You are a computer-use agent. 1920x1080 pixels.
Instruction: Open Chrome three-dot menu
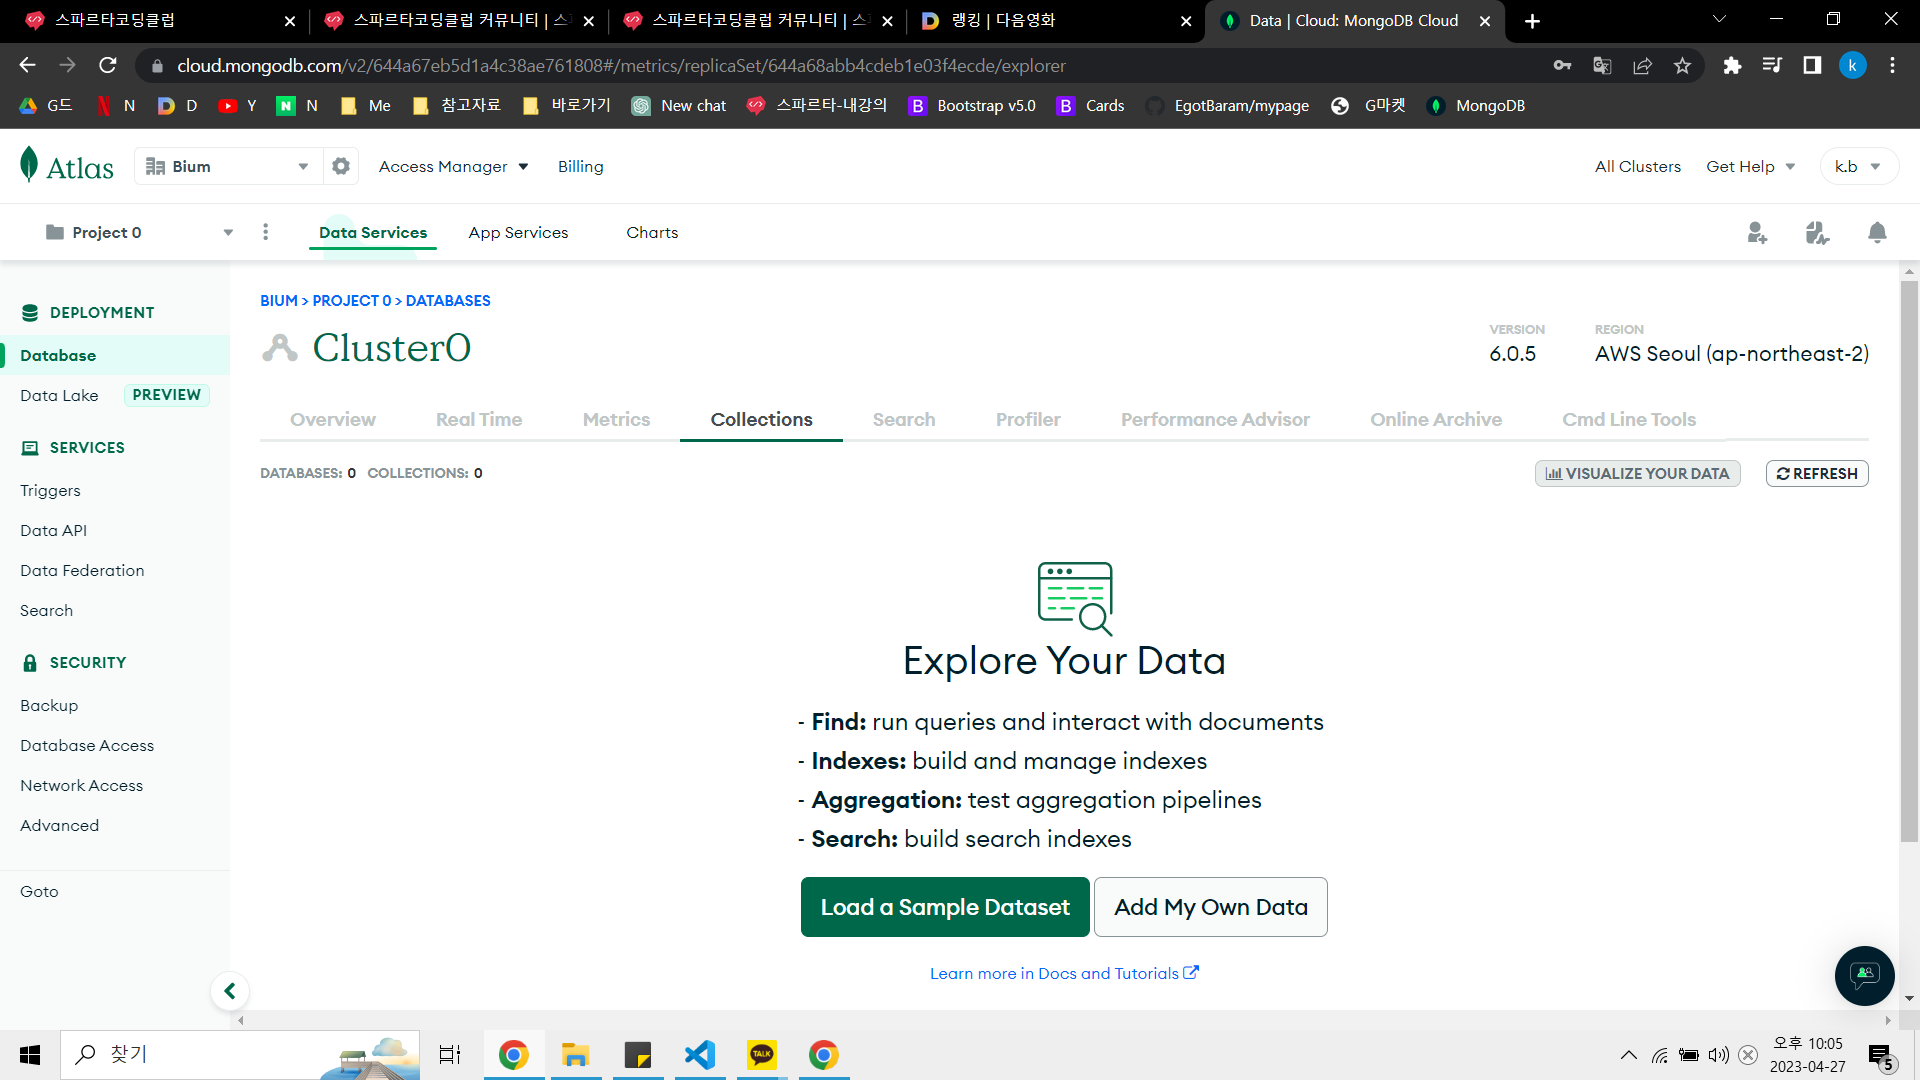click(x=1892, y=66)
